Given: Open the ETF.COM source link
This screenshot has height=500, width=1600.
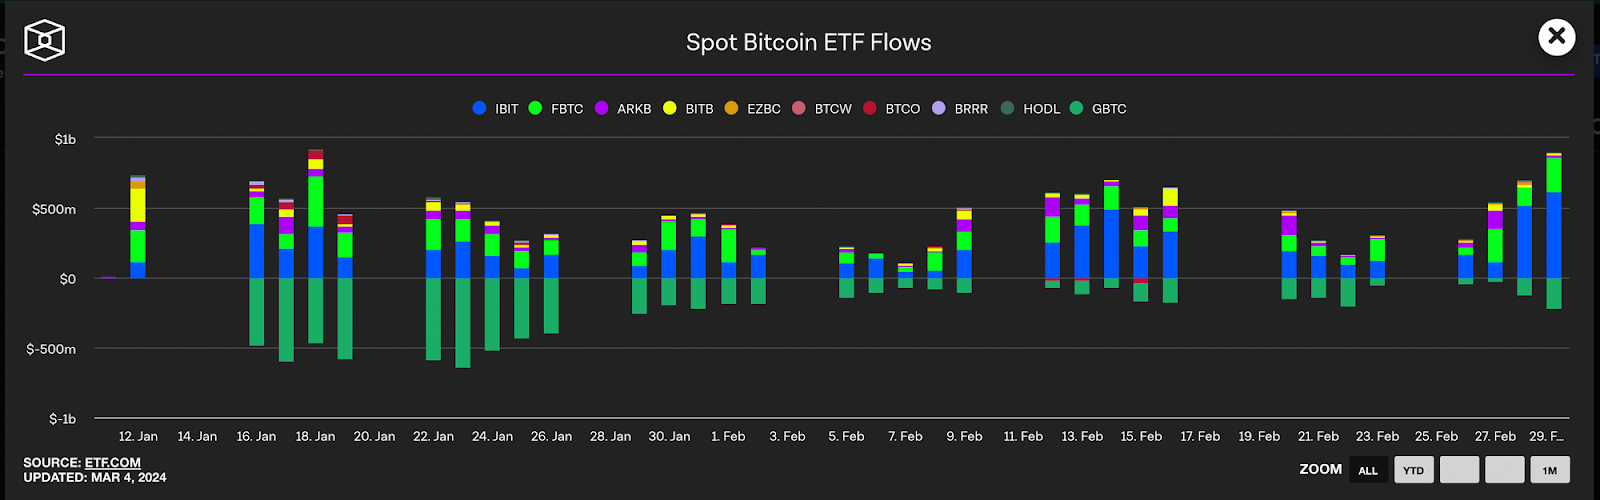Looking at the screenshot, I should pos(113,463).
